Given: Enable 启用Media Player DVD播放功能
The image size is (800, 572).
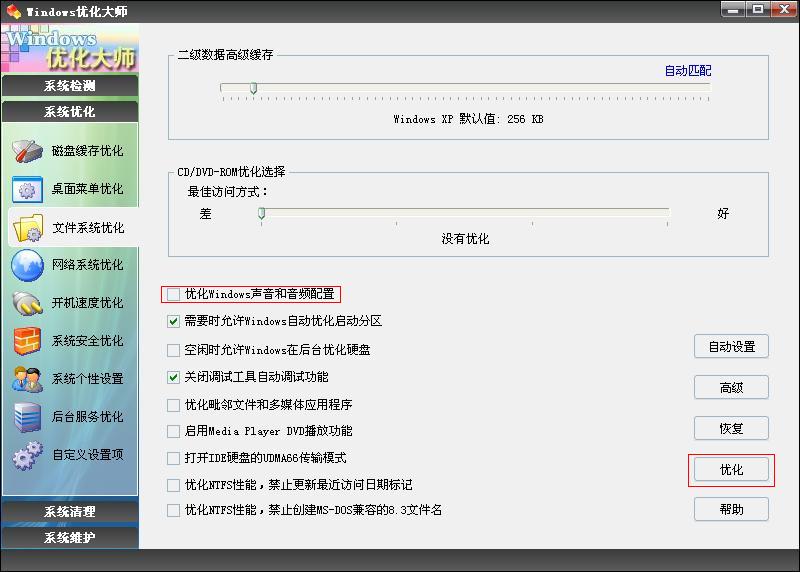Looking at the screenshot, I should click(x=173, y=431).
